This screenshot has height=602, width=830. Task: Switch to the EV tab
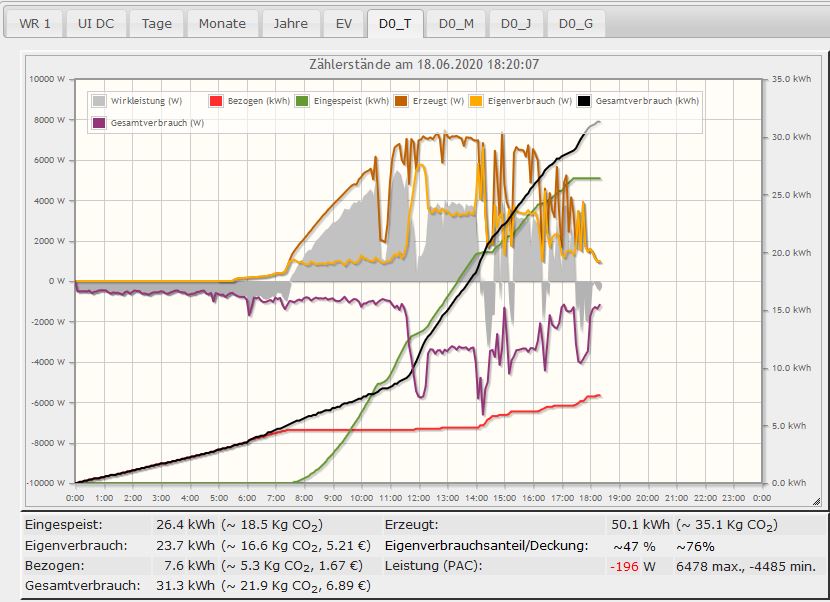click(343, 24)
